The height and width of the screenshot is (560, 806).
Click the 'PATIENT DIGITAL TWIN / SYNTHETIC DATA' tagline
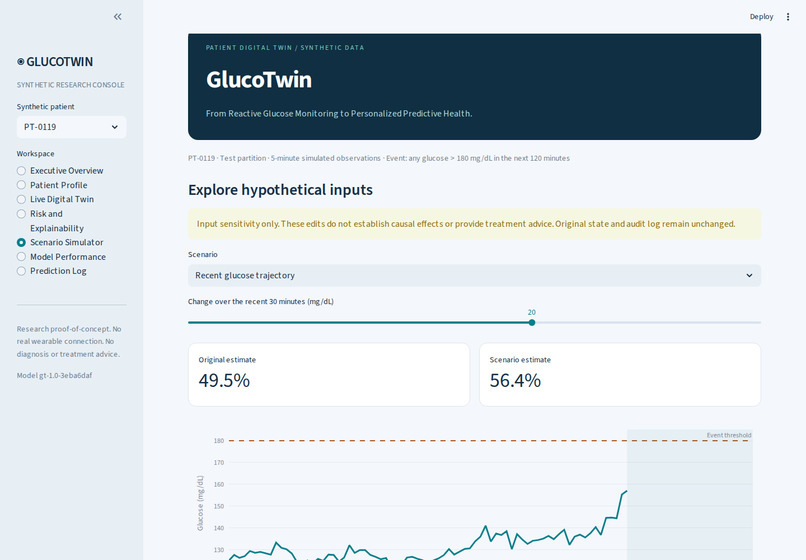285,47
